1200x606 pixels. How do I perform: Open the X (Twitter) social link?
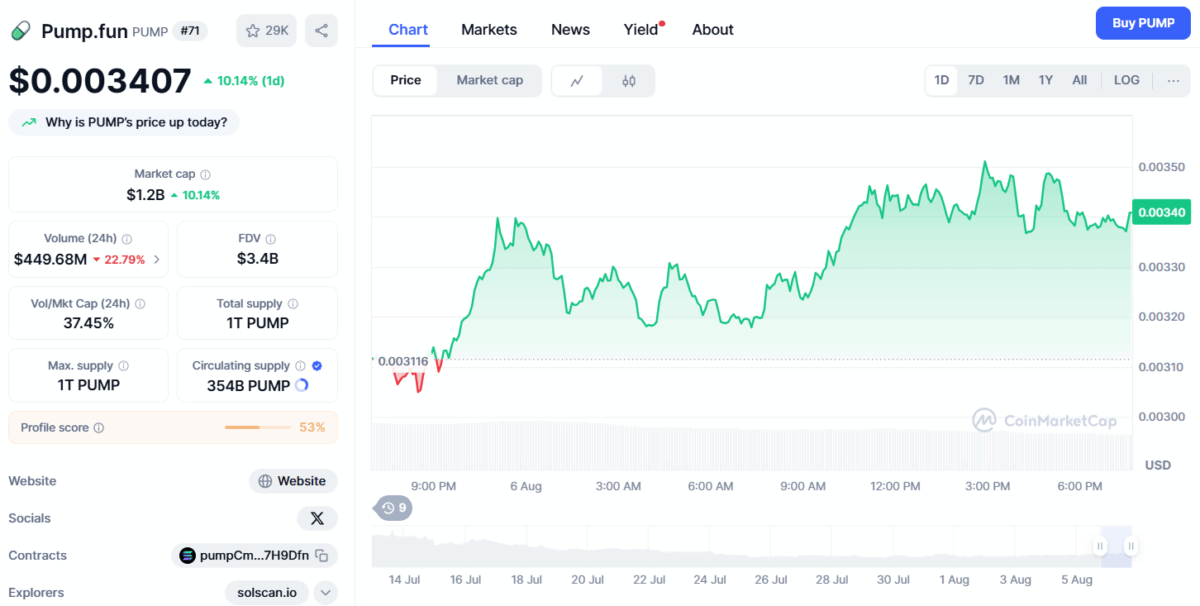(317, 518)
